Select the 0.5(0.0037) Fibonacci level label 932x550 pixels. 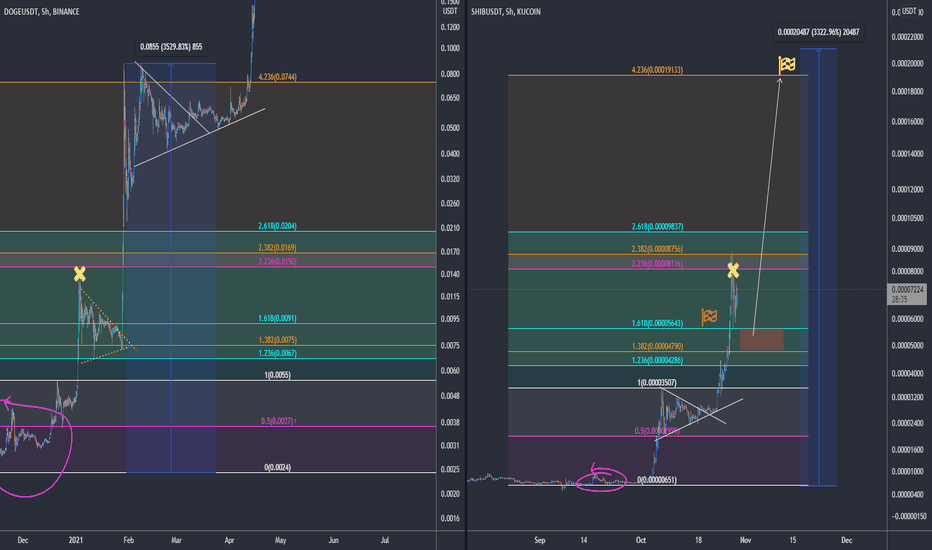tap(277, 421)
